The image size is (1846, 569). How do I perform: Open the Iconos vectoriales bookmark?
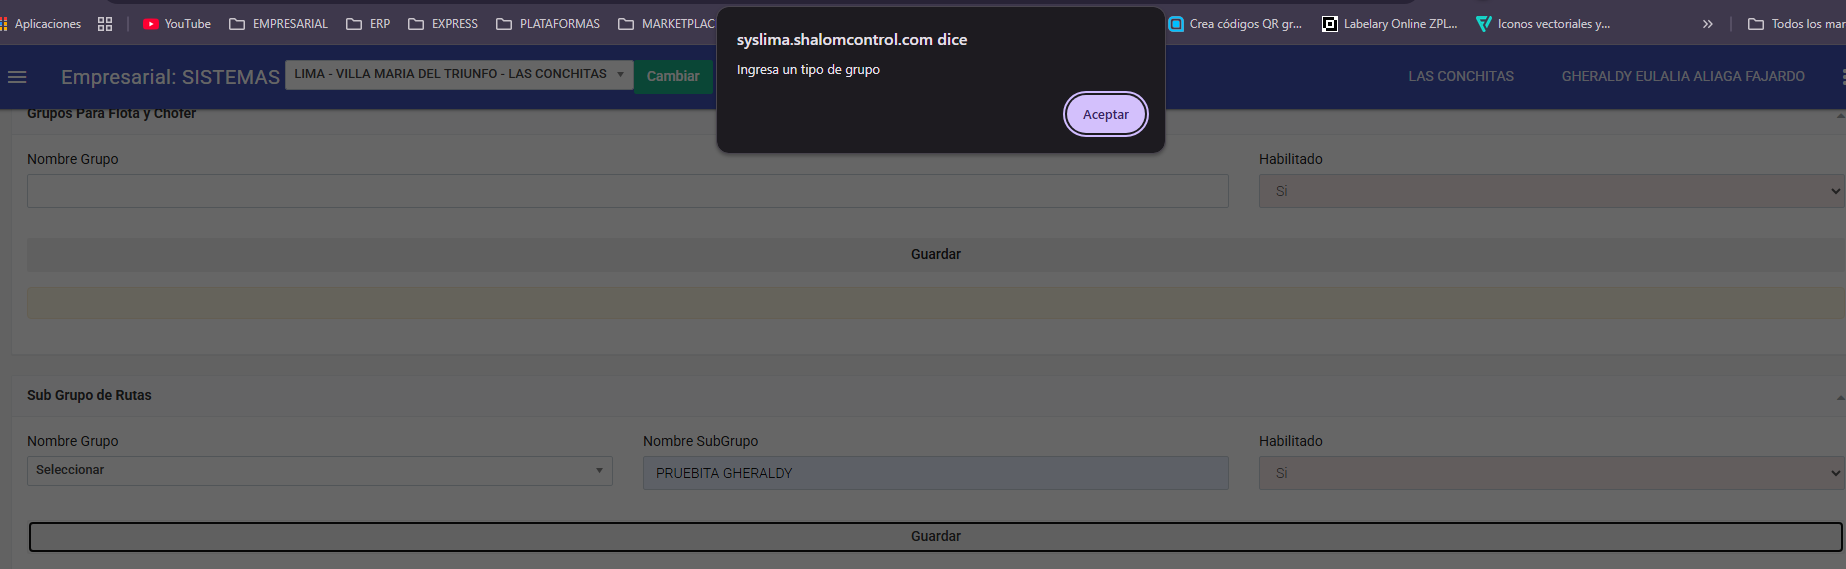(x=1543, y=24)
